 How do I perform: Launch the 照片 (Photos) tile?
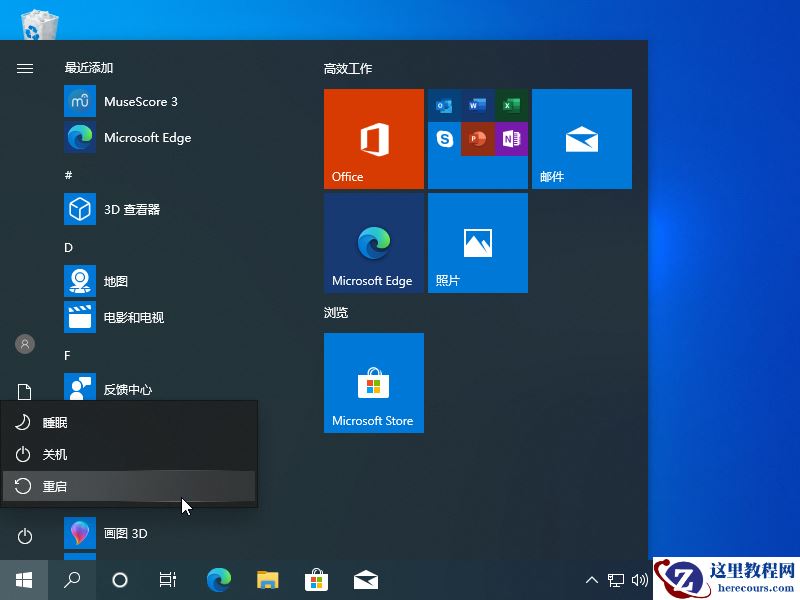[x=477, y=242]
